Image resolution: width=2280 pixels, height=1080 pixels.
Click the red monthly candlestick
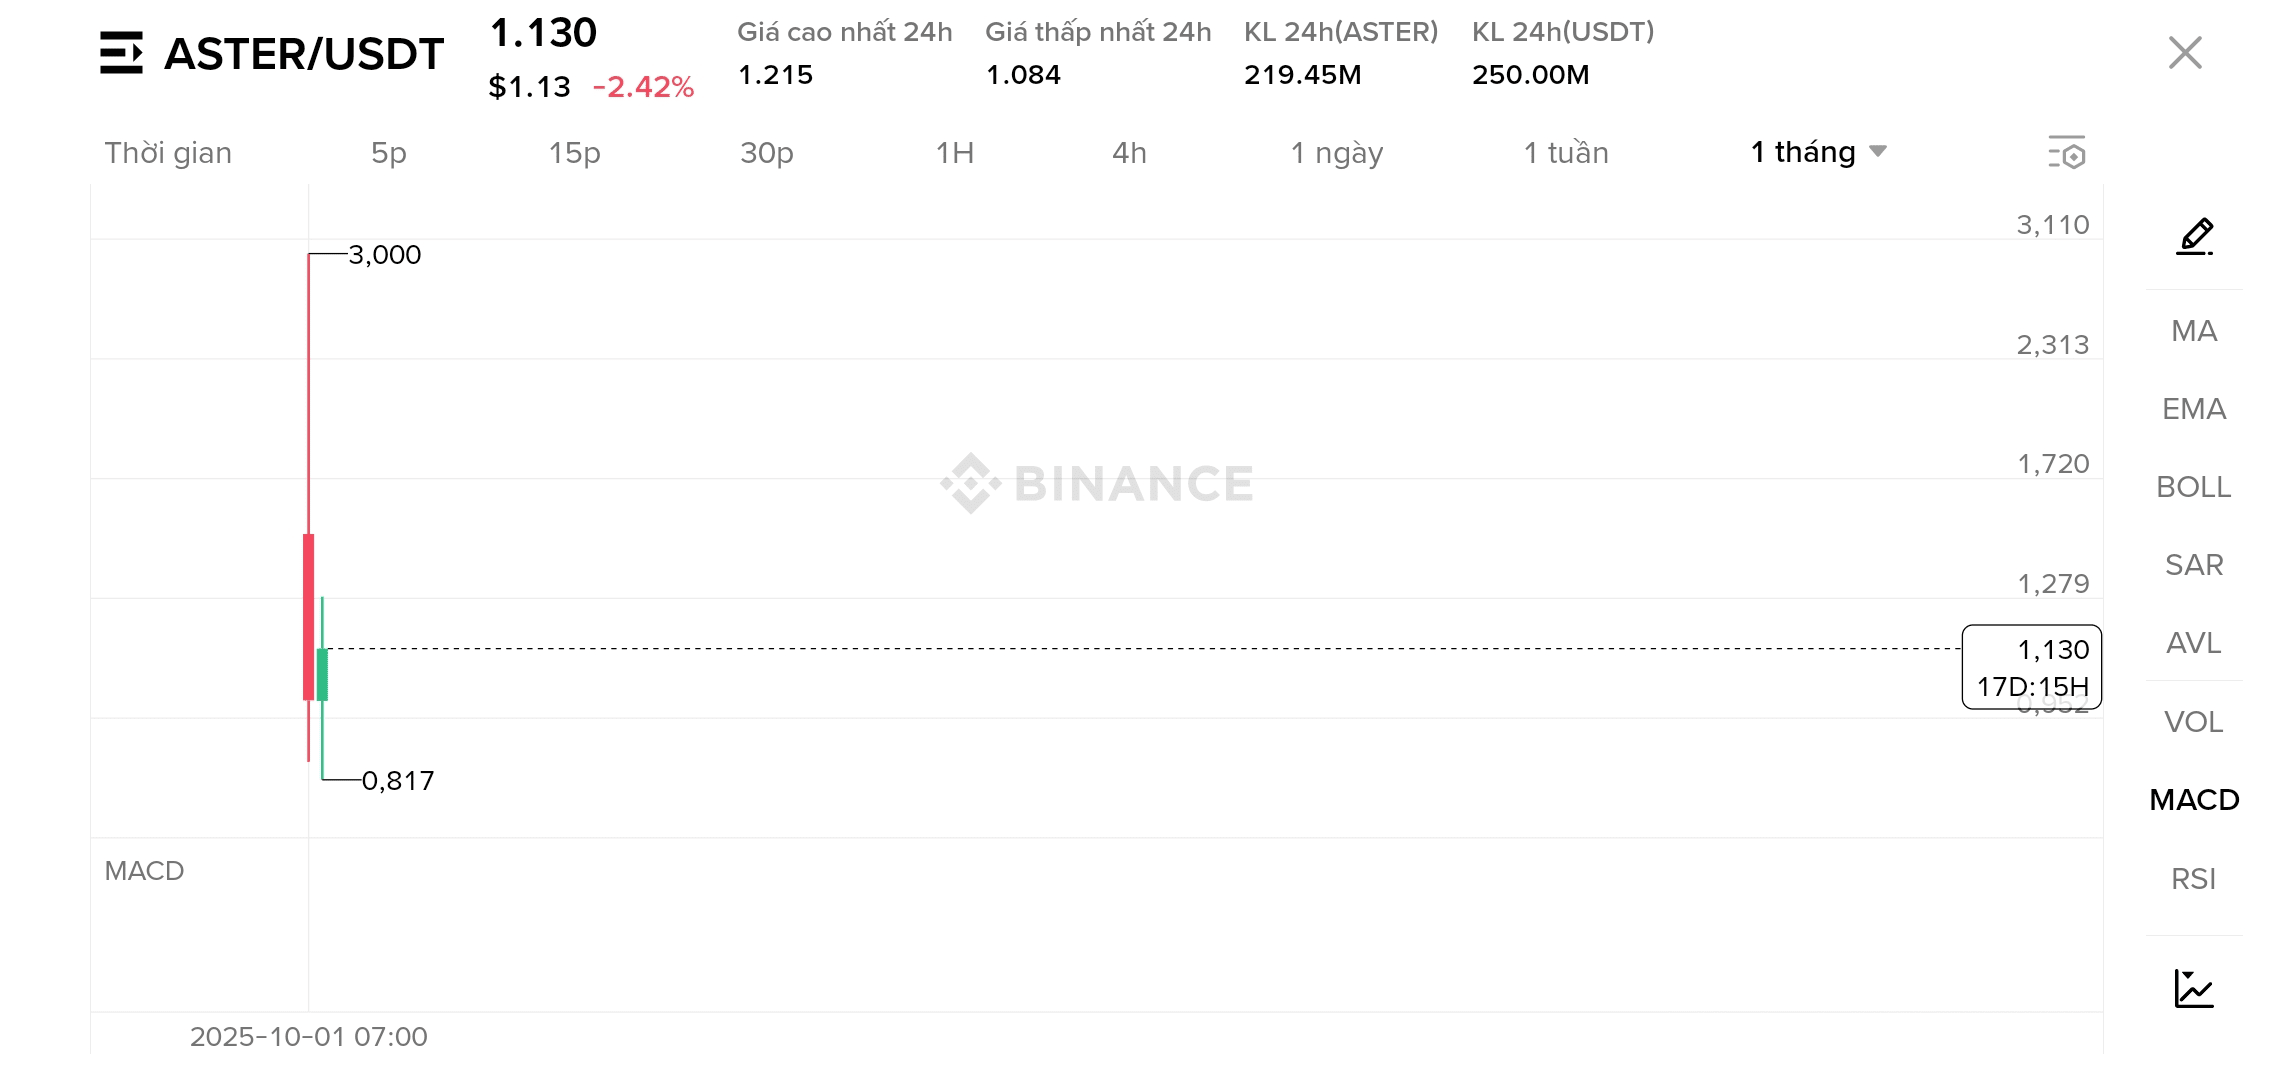tap(309, 616)
